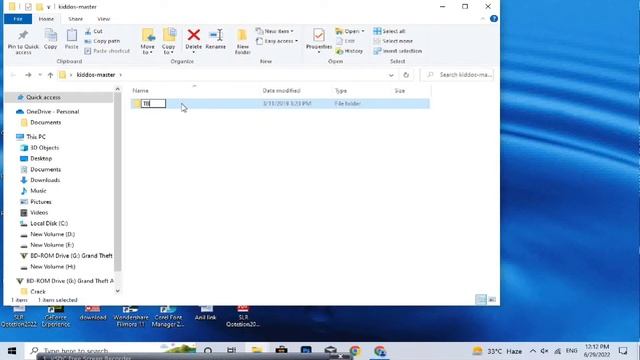Sort by the Date modified column
The image size is (640, 360).
[x=282, y=91]
